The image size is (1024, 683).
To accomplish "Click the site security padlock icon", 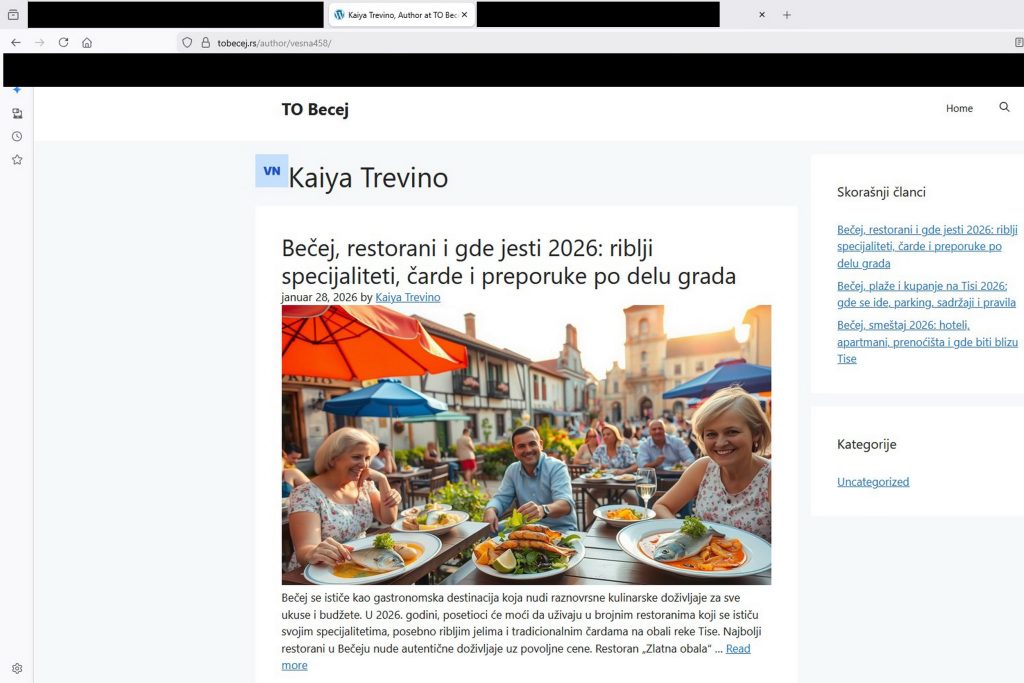I will point(205,43).
